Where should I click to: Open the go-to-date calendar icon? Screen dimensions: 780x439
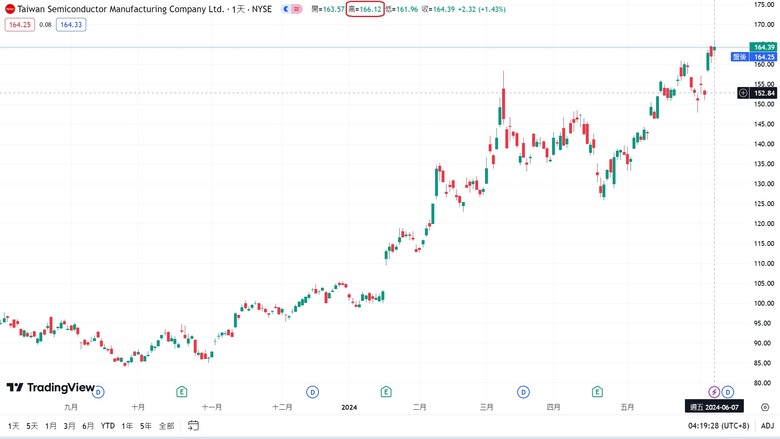(x=194, y=426)
